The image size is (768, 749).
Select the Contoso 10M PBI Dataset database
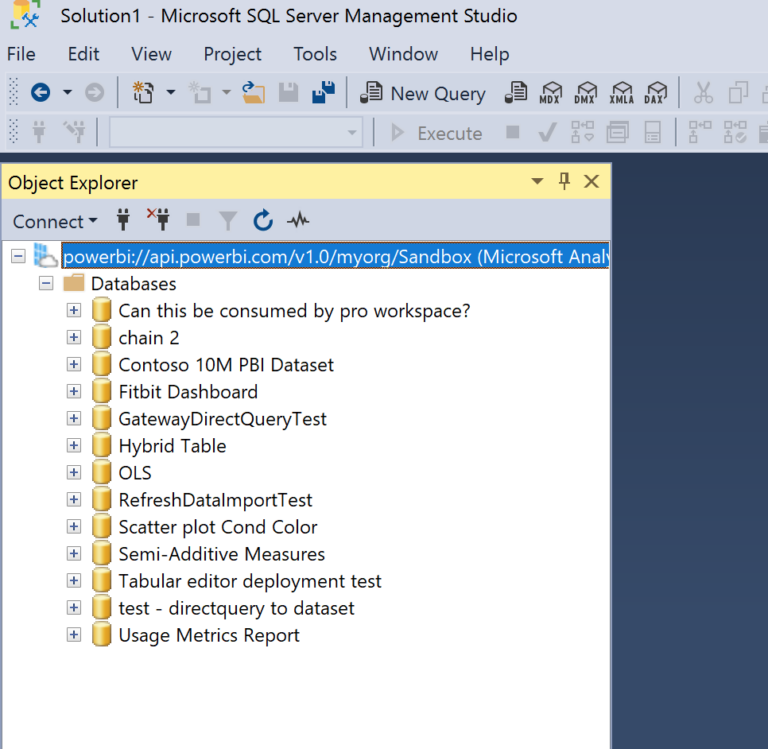coord(226,364)
